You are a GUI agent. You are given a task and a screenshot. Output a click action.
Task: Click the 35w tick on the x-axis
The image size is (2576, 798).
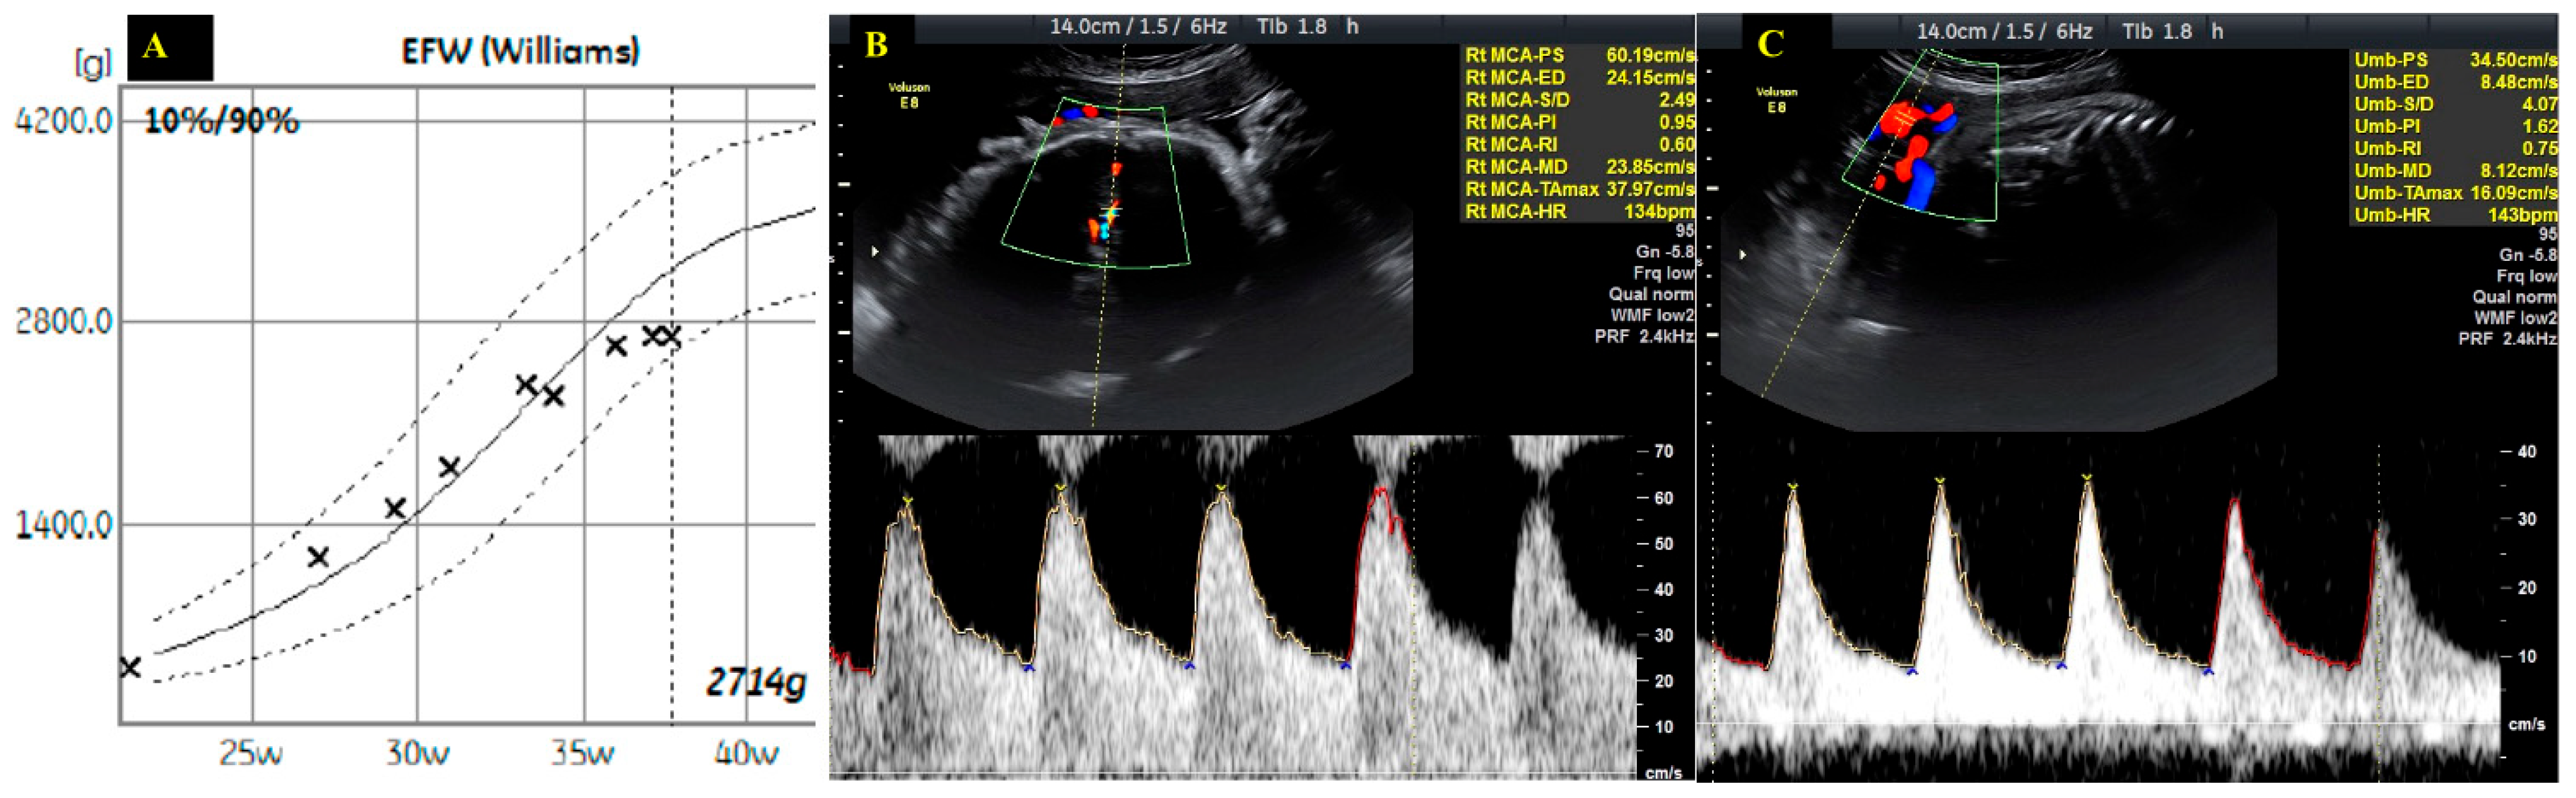(583, 752)
